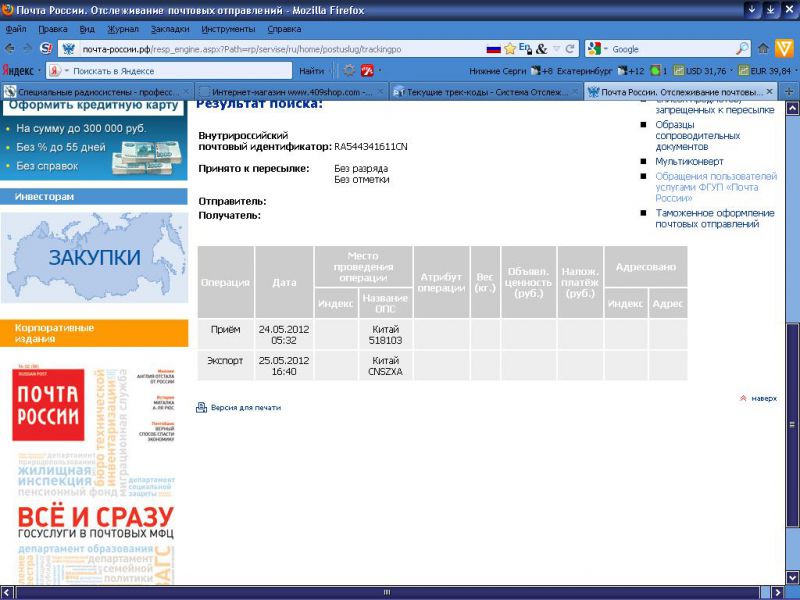Click the magnifier icon in the Google search box
The image size is (800, 600).
[742, 48]
